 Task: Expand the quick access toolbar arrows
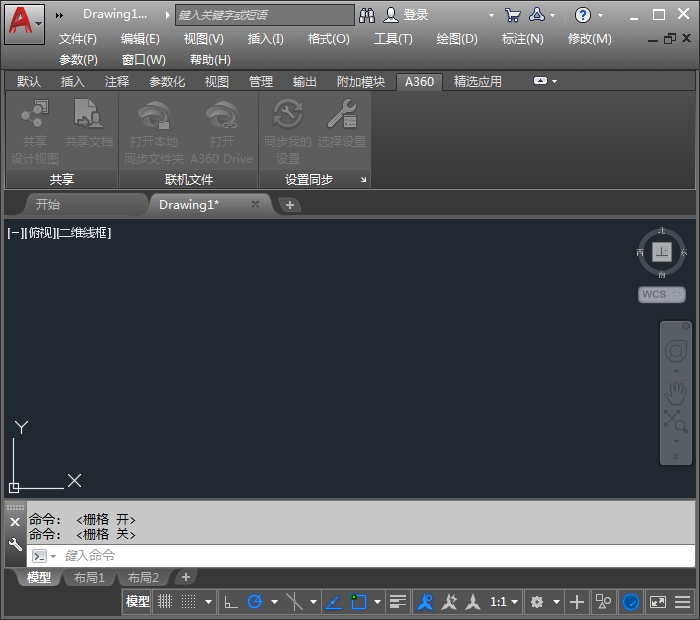(59, 15)
